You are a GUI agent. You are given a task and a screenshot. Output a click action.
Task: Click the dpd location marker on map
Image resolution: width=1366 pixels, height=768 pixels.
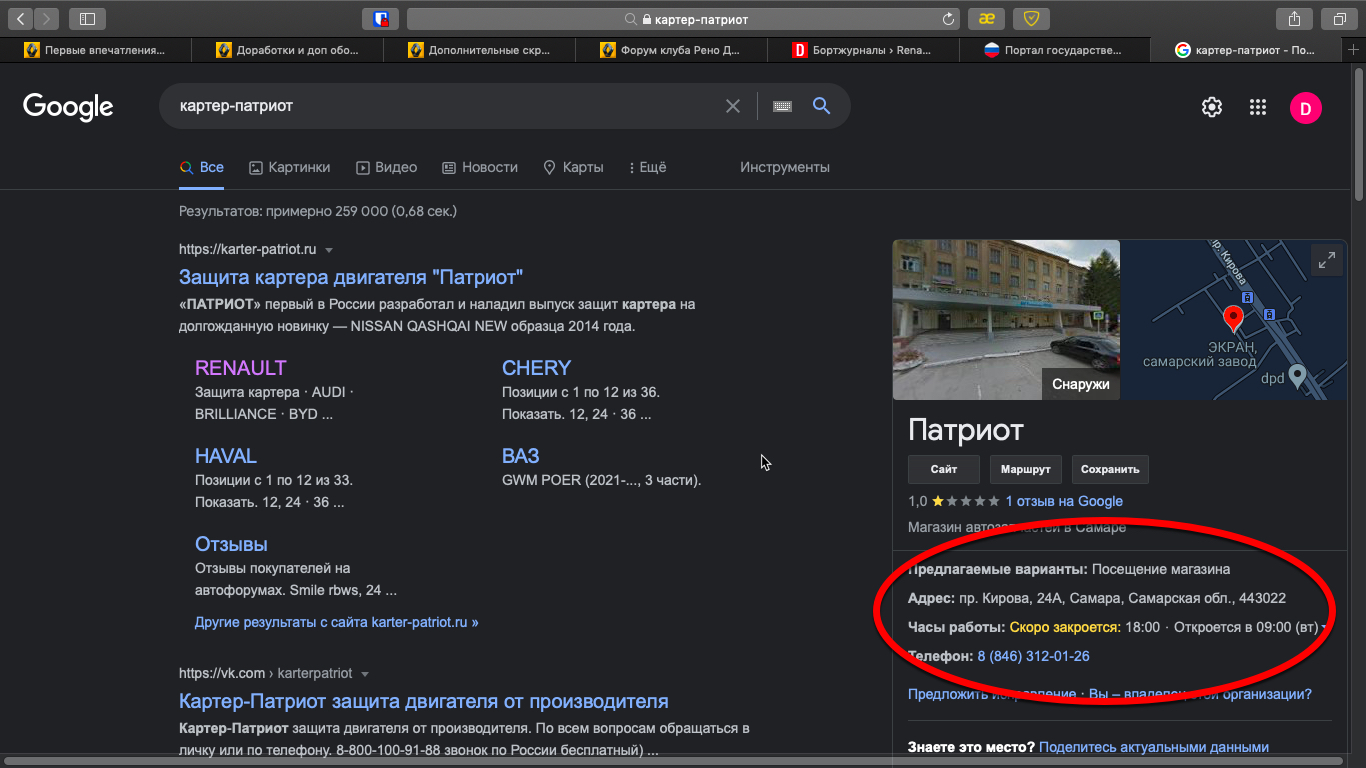click(x=1297, y=377)
